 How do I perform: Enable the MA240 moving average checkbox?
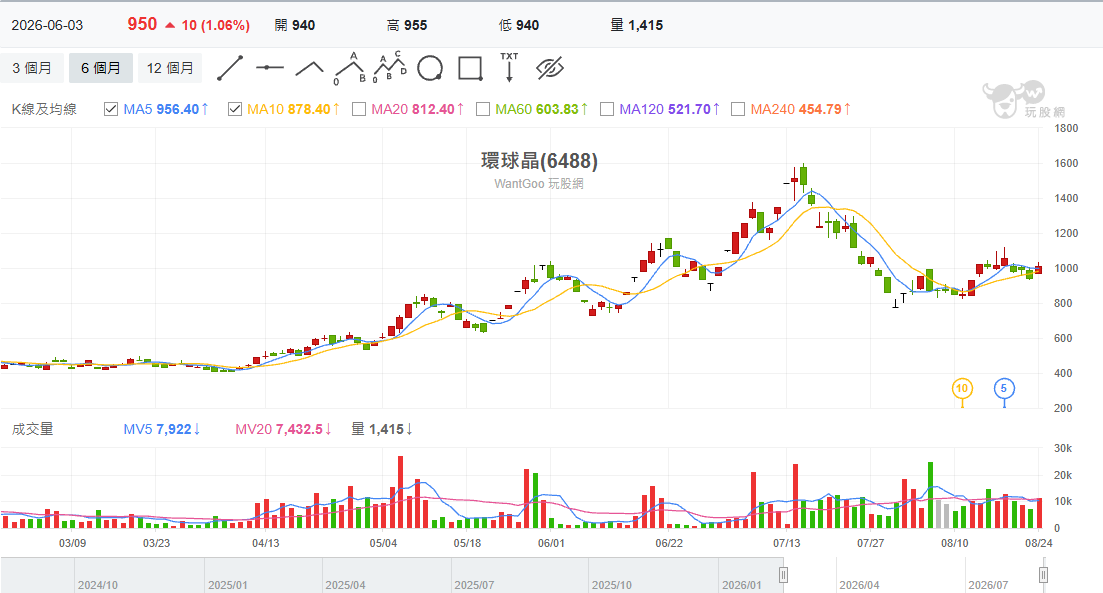pyautogui.click(x=738, y=109)
